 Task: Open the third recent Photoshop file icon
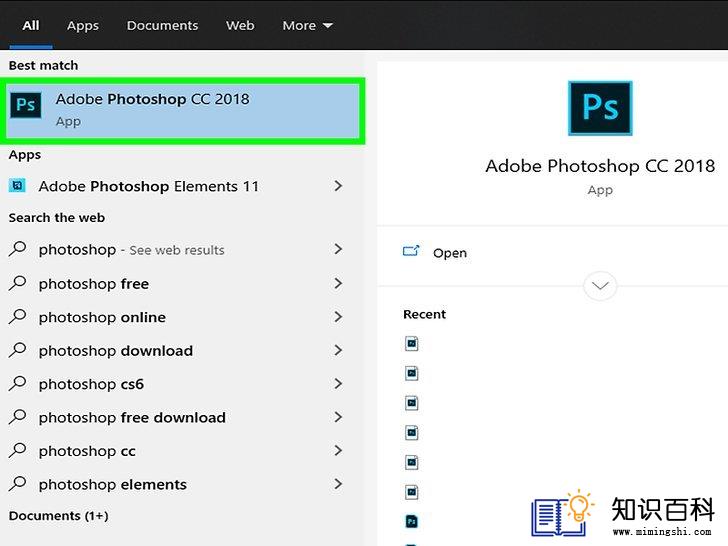[x=412, y=403]
